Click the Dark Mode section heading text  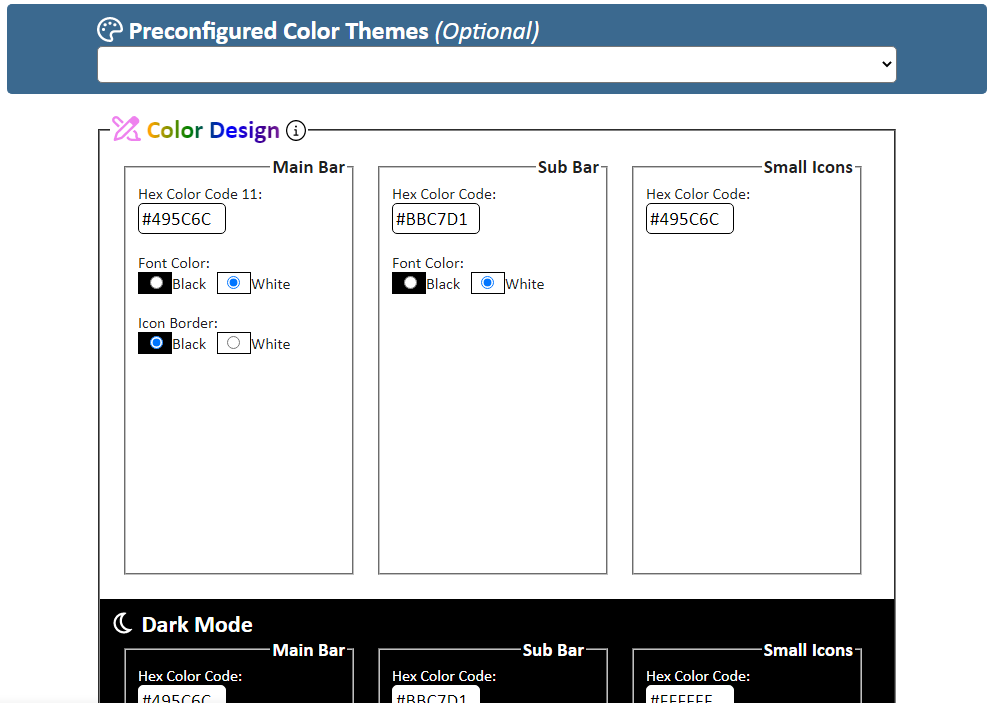[197, 625]
